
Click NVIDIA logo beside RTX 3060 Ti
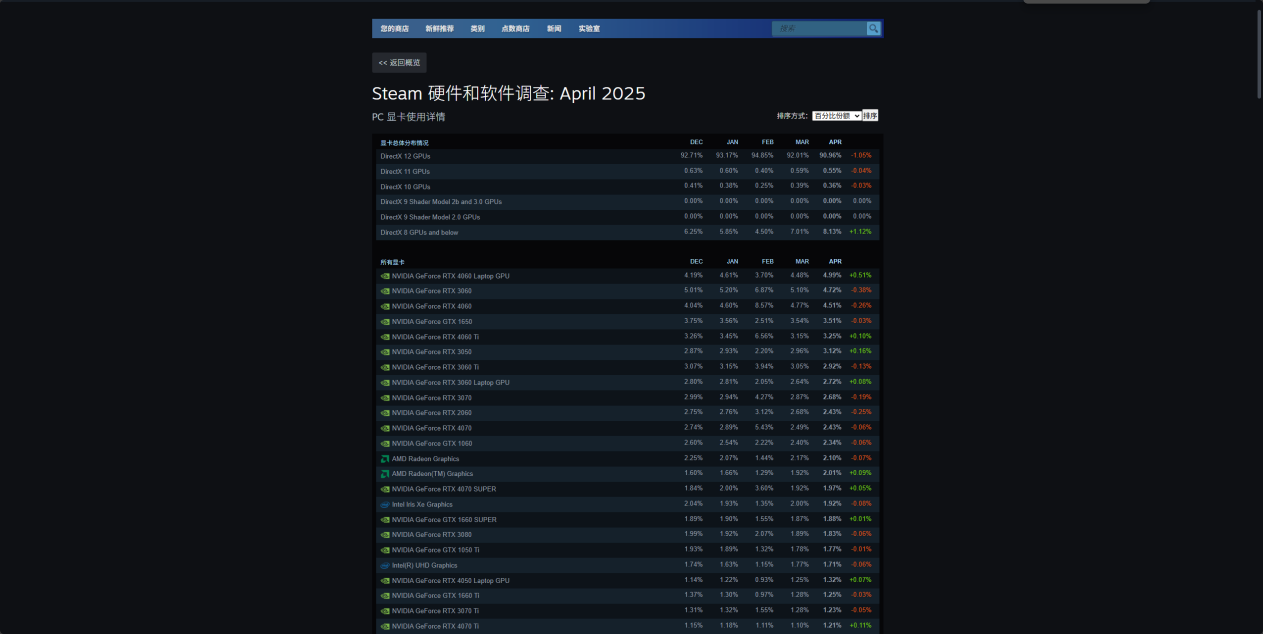385,367
